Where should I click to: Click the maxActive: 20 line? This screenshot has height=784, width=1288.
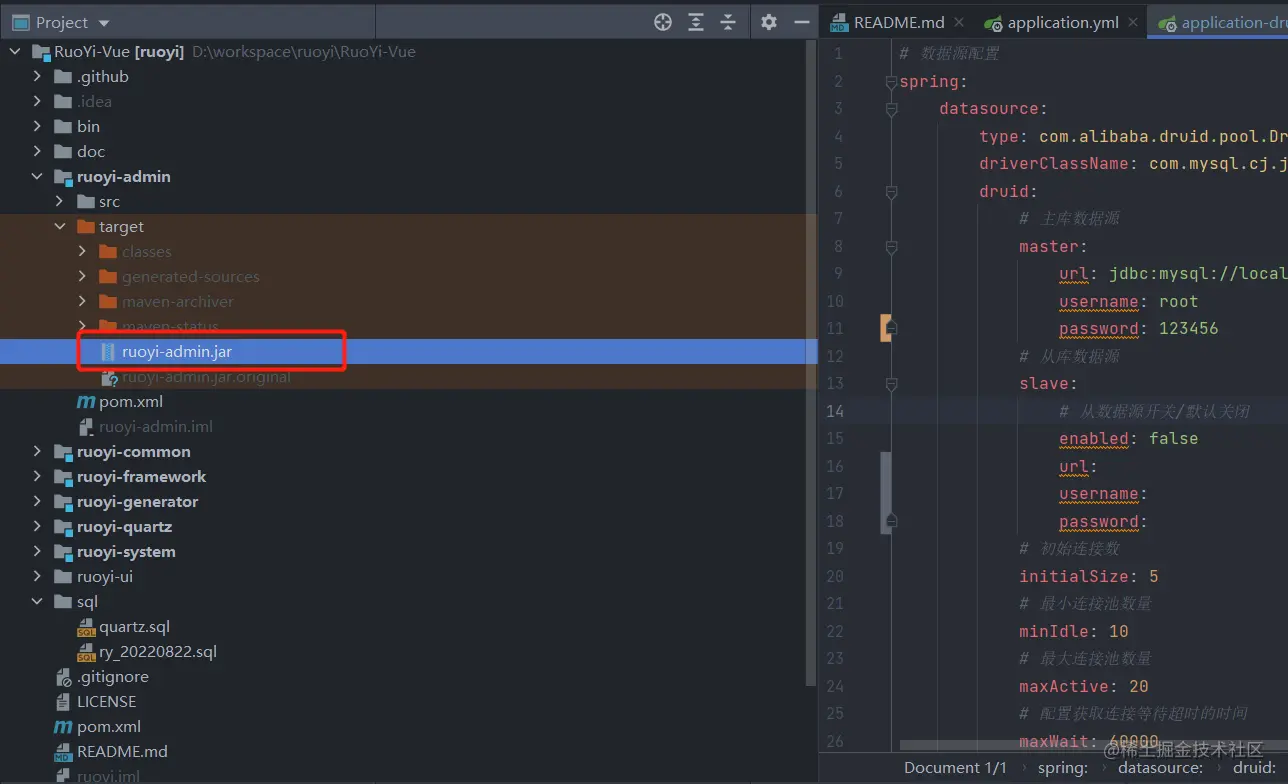(1083, 686)
